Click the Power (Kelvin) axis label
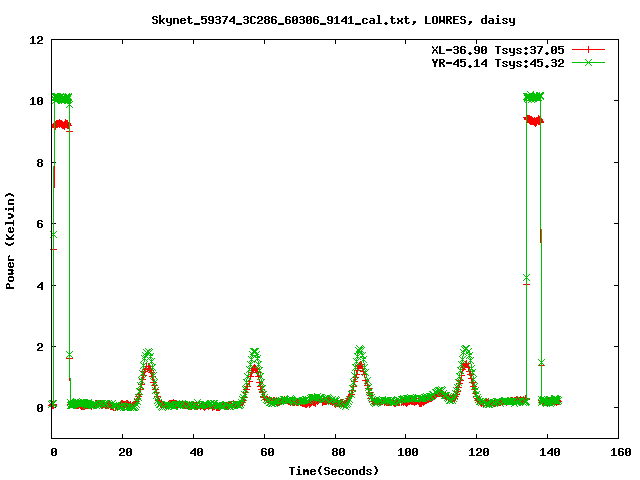The image size is (640, 480). pyautogui.click(x=10, y=241)
